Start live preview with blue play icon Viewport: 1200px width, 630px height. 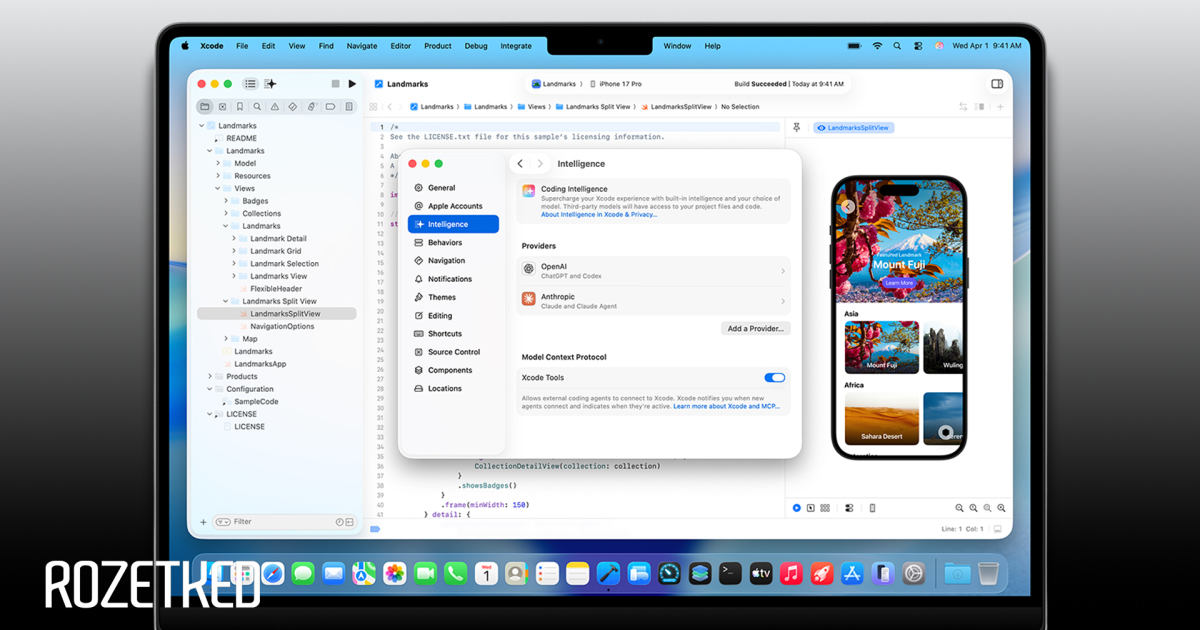[x=797, y=508]
